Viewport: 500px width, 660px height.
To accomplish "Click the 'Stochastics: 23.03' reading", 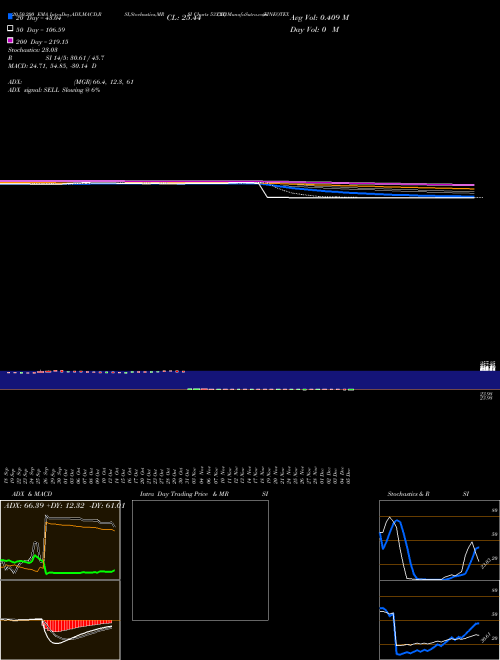I will click(x=33, y=50).
